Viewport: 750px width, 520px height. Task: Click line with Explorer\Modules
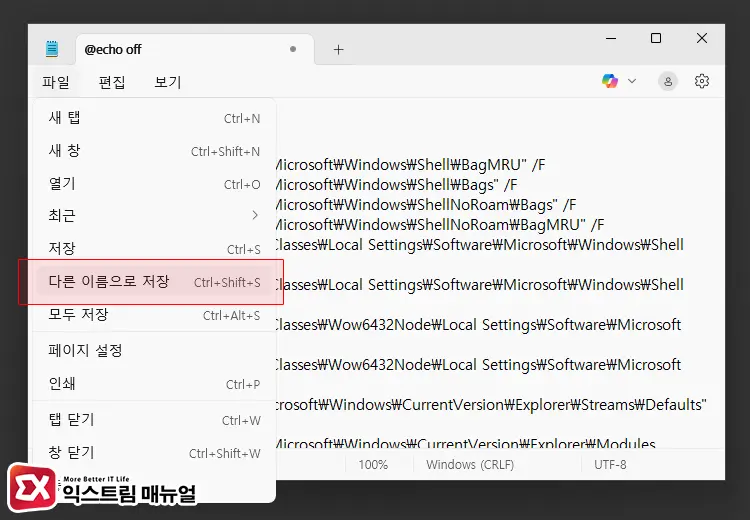coord(465,443)
